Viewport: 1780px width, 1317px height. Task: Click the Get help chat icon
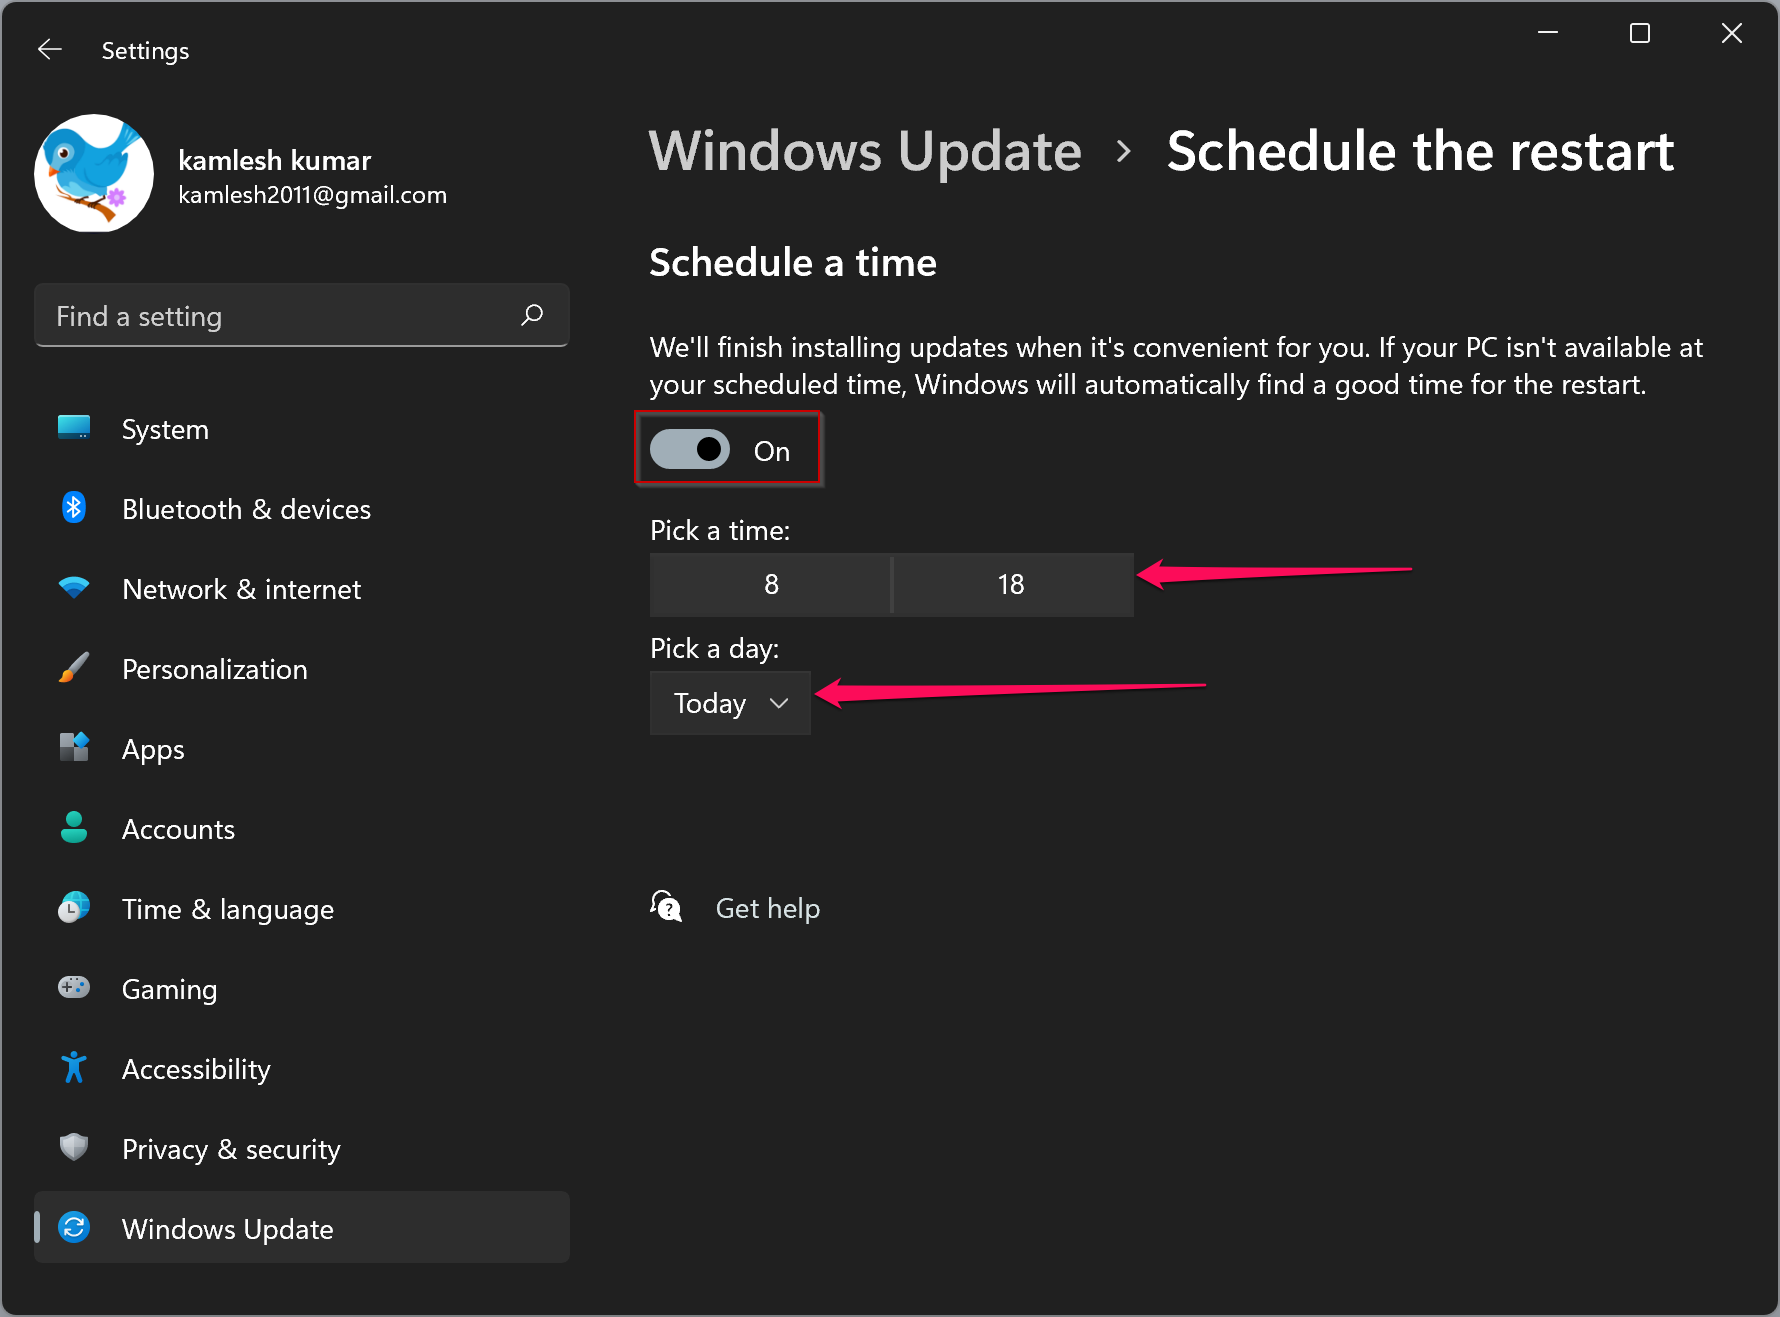(666, 907)
